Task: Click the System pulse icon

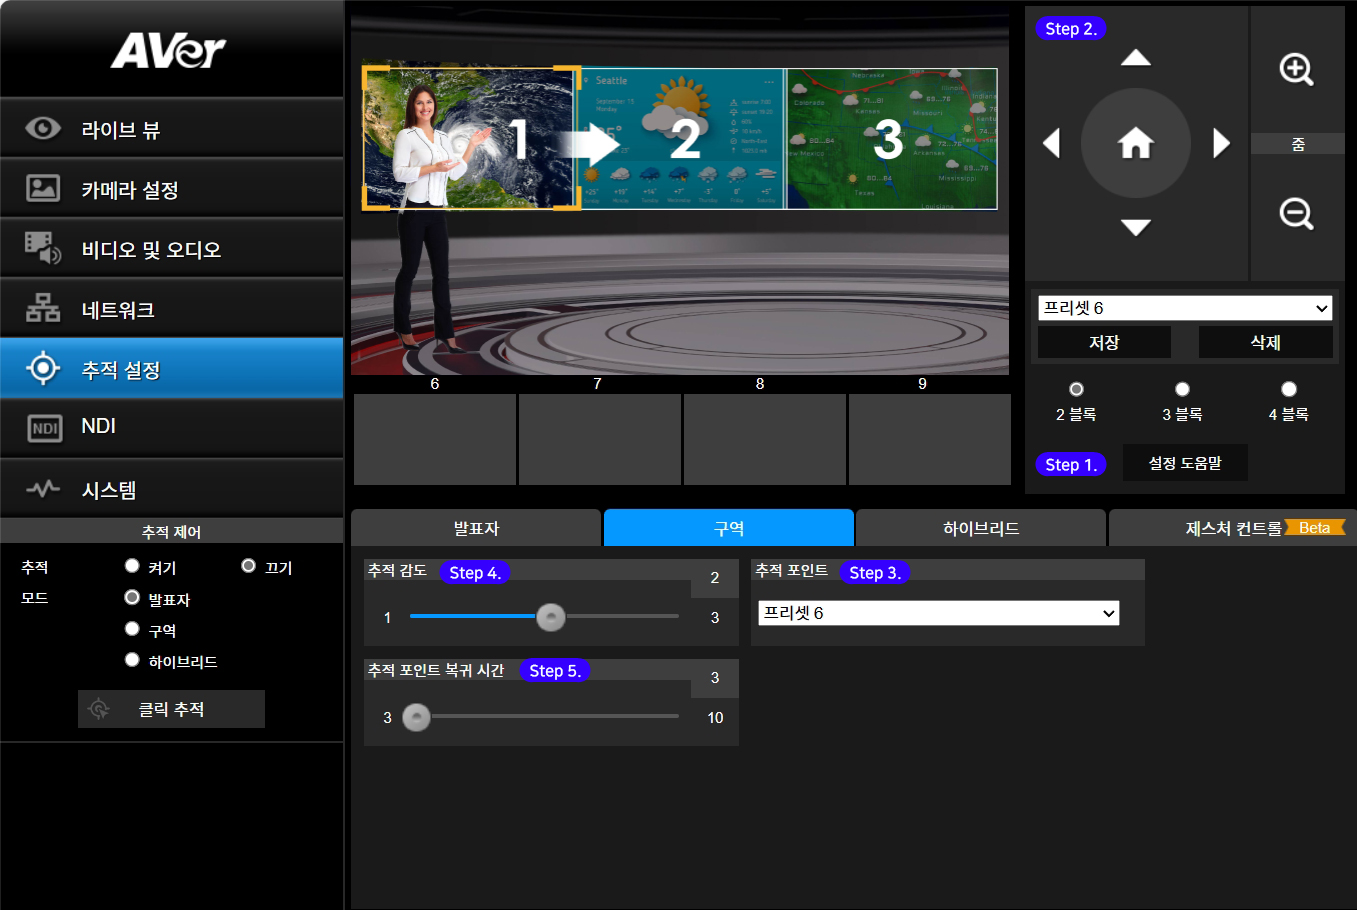Action: coord(43,489)
